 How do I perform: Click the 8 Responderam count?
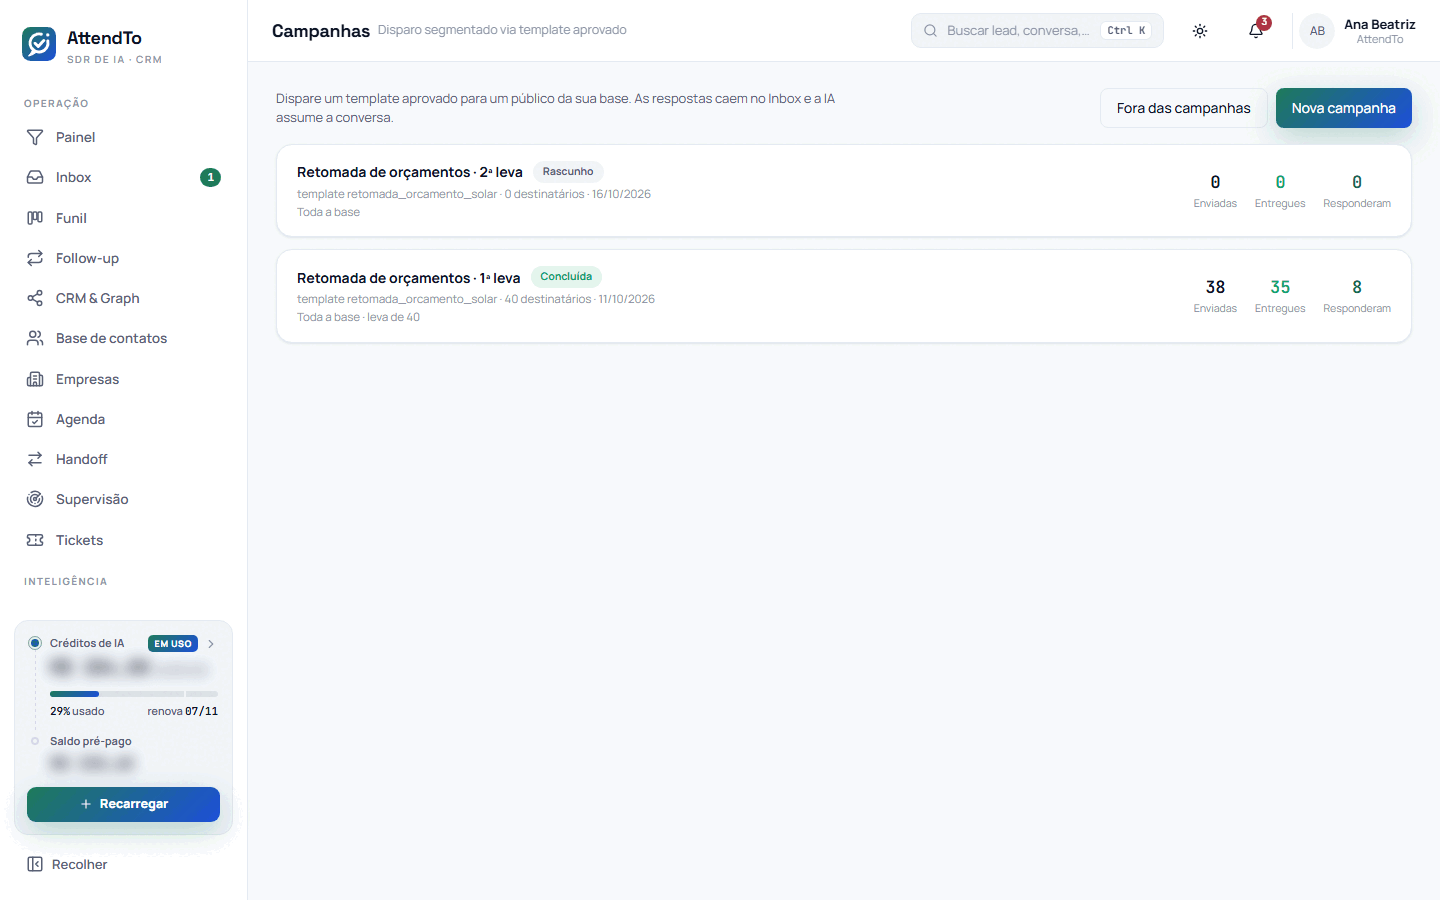tap(1357, 296)
